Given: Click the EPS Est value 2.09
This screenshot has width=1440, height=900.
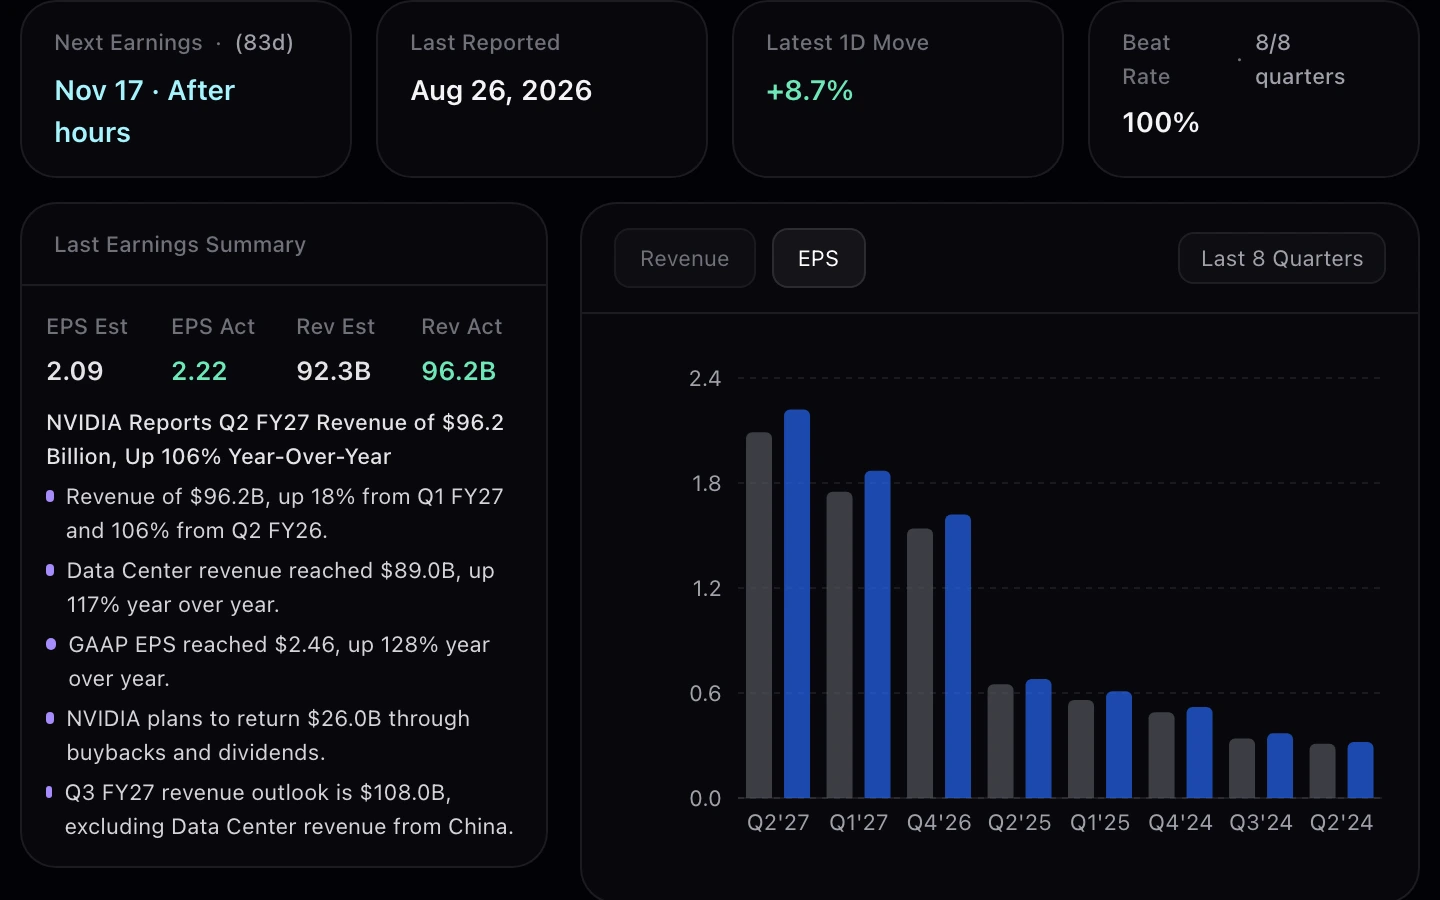Looking at the screenshot, I should [75, 371].
